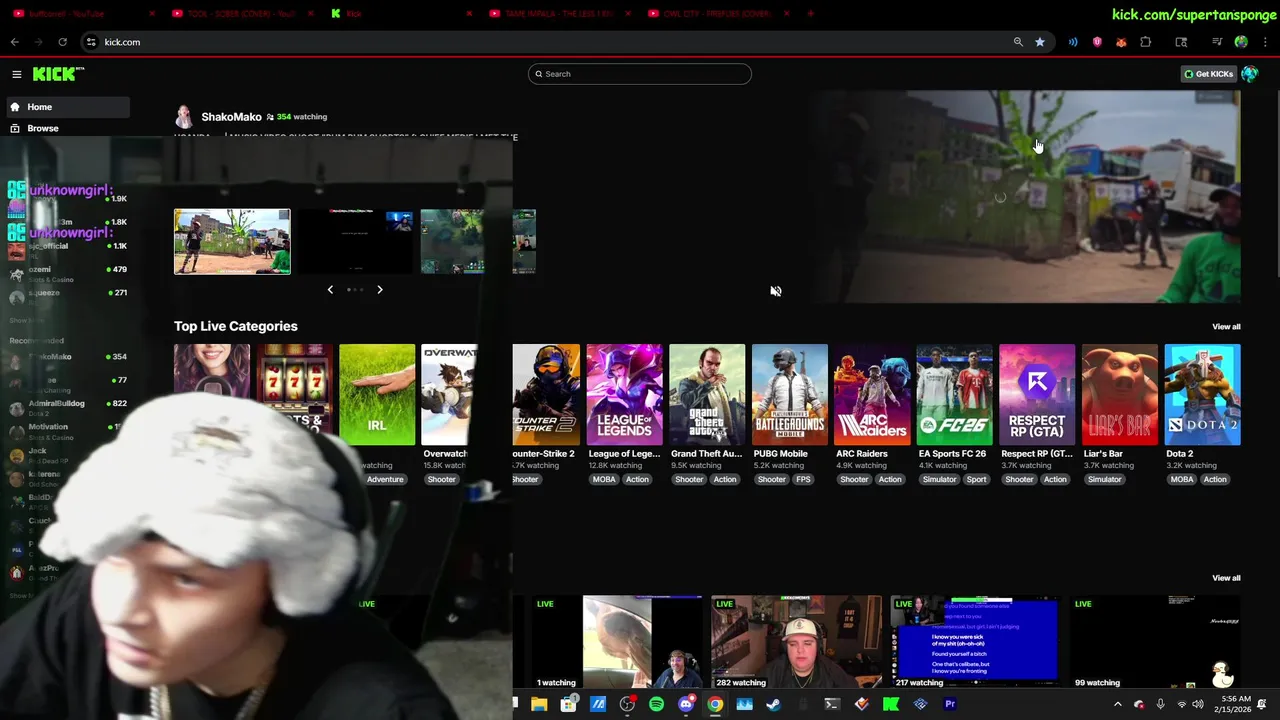
Task: Open the Dota 2 category card
Action: coord(1203,394)
